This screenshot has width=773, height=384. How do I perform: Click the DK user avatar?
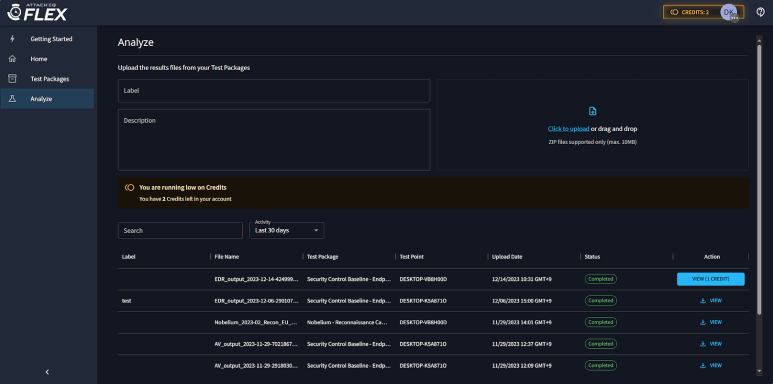tap(729, 12)
